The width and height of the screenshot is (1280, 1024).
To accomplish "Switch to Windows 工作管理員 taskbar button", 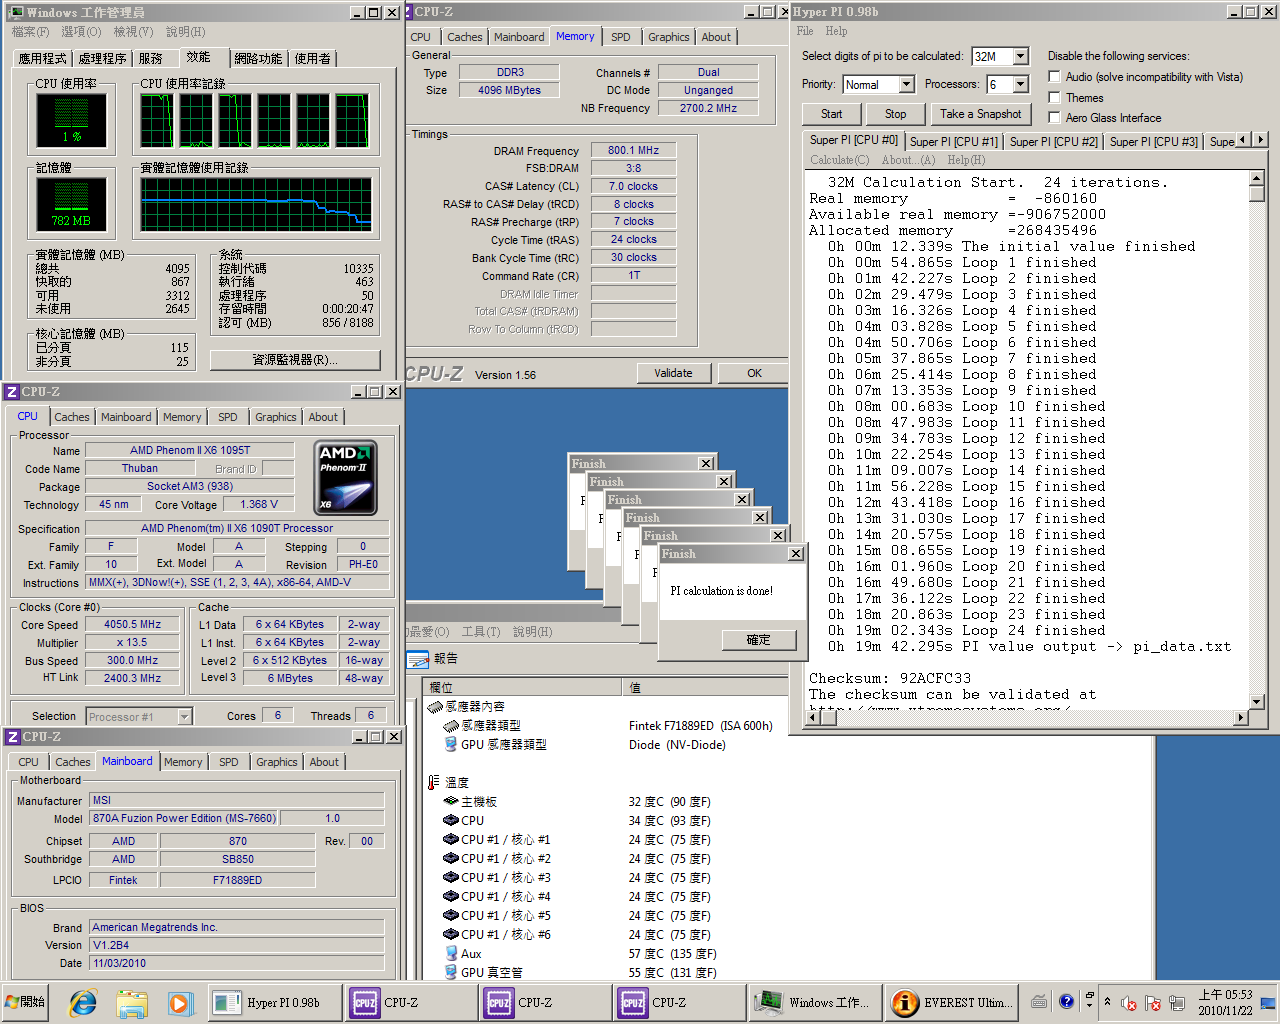I will tap(816, 1003).
